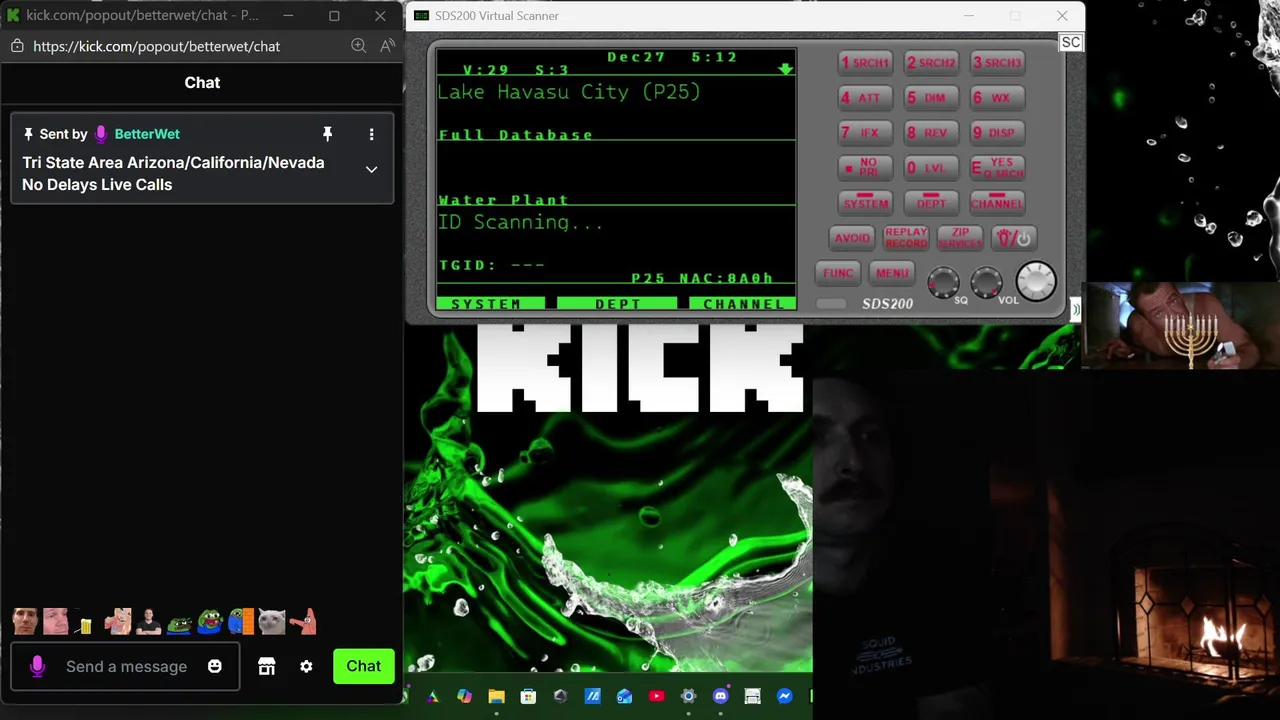Insert the first face emote
Viewport: 1280px width, 720px height.
pyautogui.click(x=25, y=622)
